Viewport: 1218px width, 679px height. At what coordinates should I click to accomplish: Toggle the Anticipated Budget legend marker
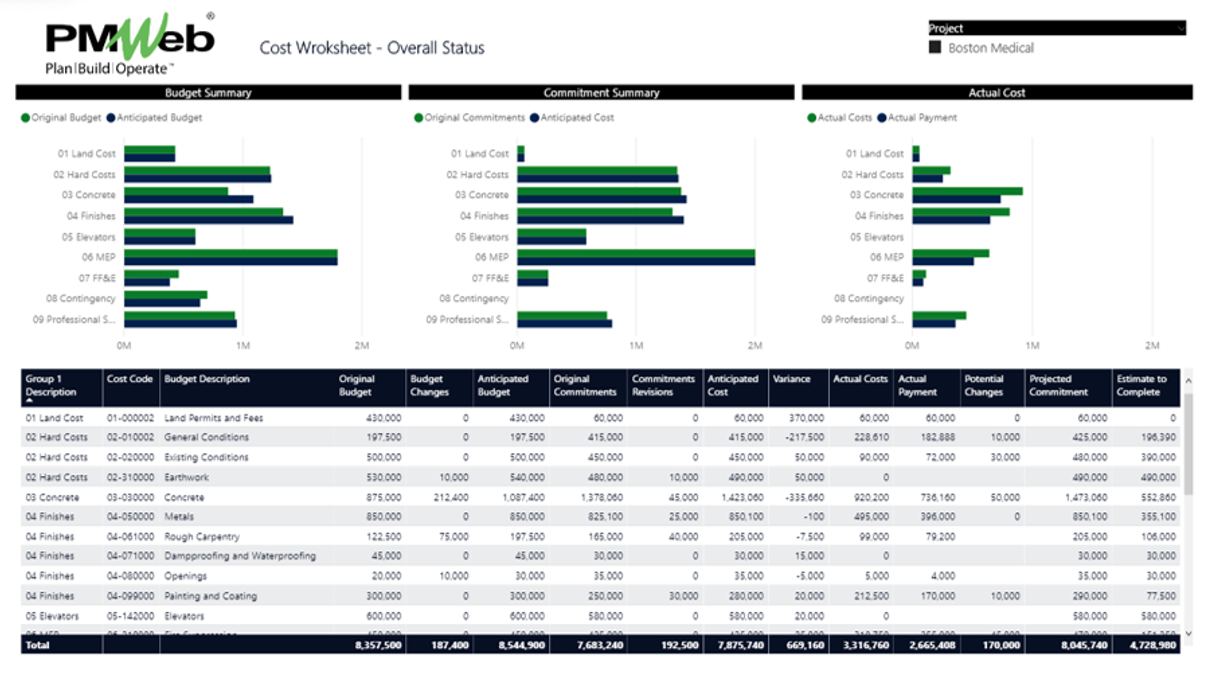coord(111,118)
